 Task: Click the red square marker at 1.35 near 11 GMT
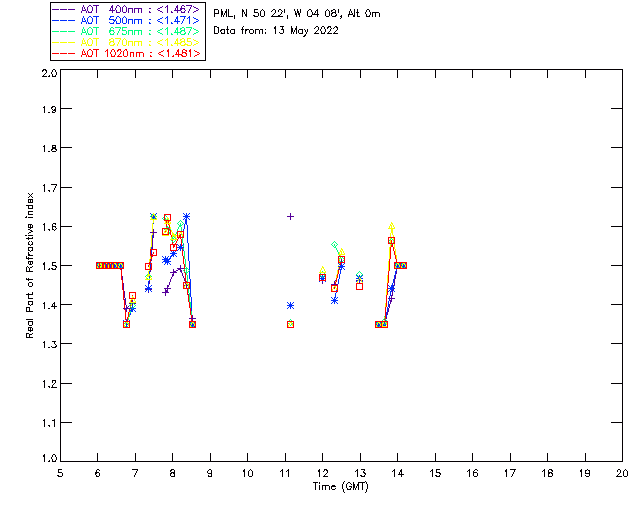pyautogui.click(x=290, y=325)
